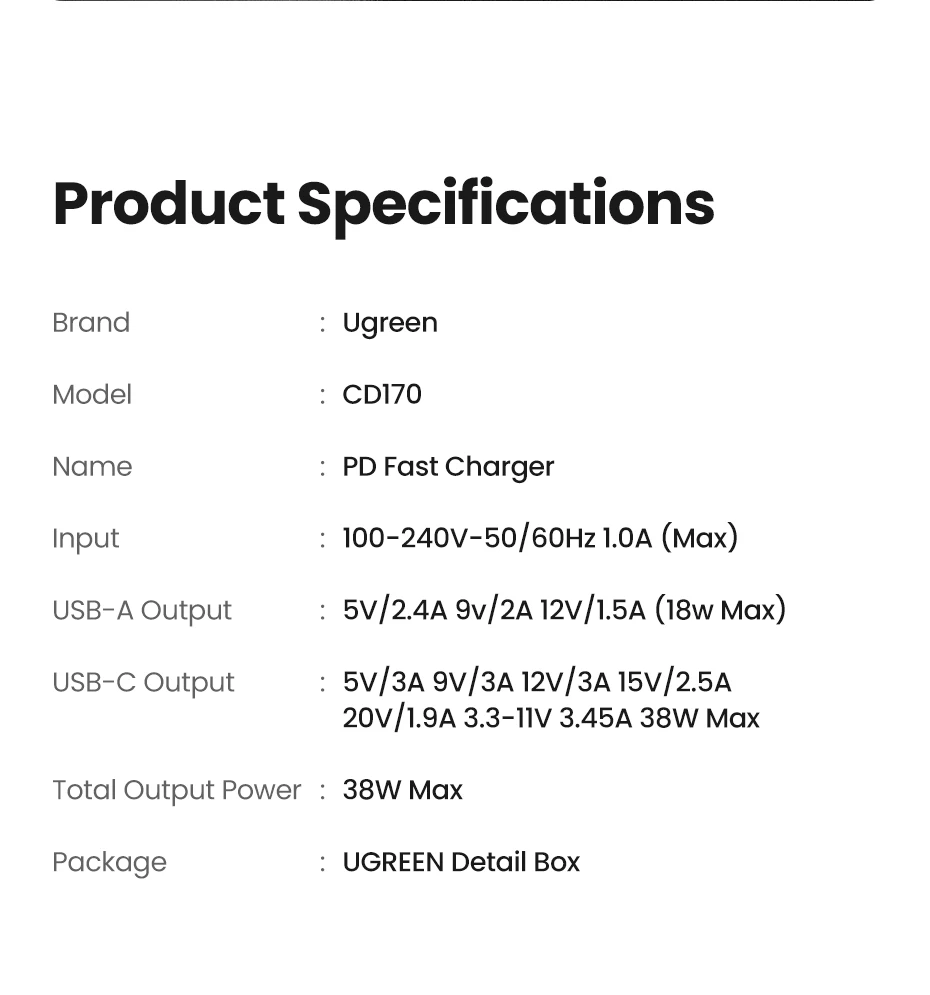
Task: Click the Brand label
Action: [x=91, y=323]
